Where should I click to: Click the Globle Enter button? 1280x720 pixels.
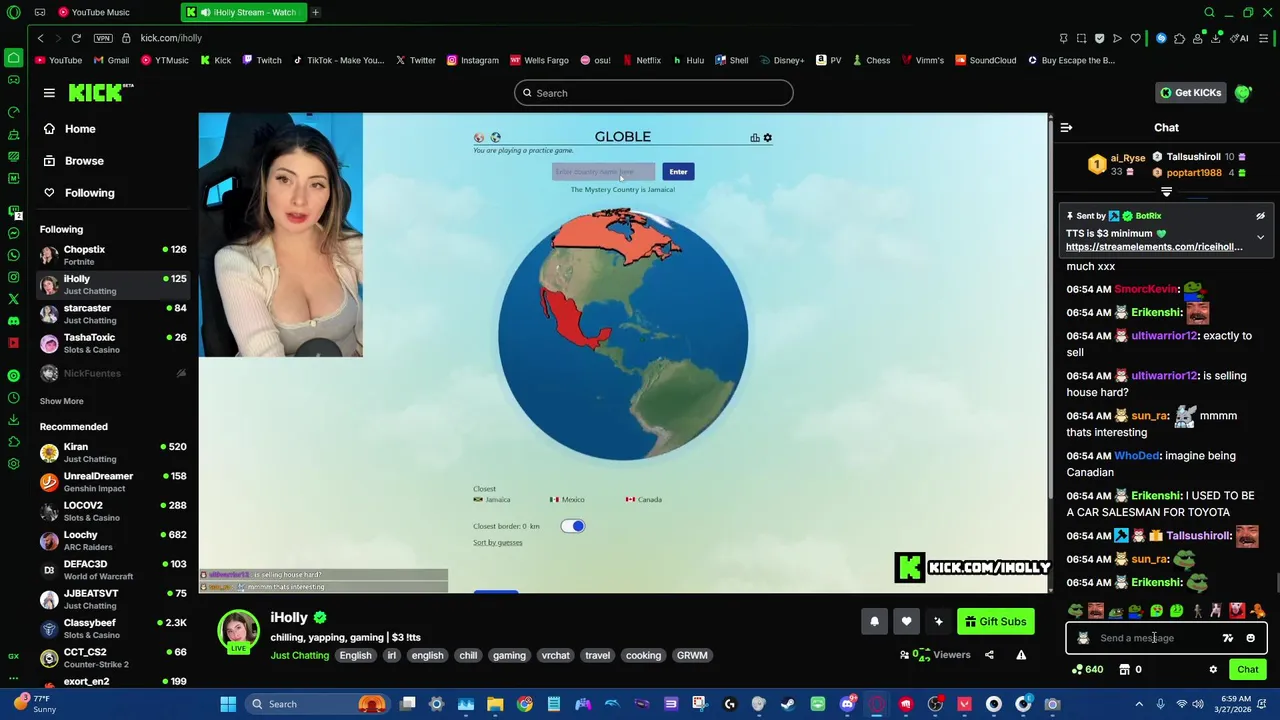click(x=678, y=172)
